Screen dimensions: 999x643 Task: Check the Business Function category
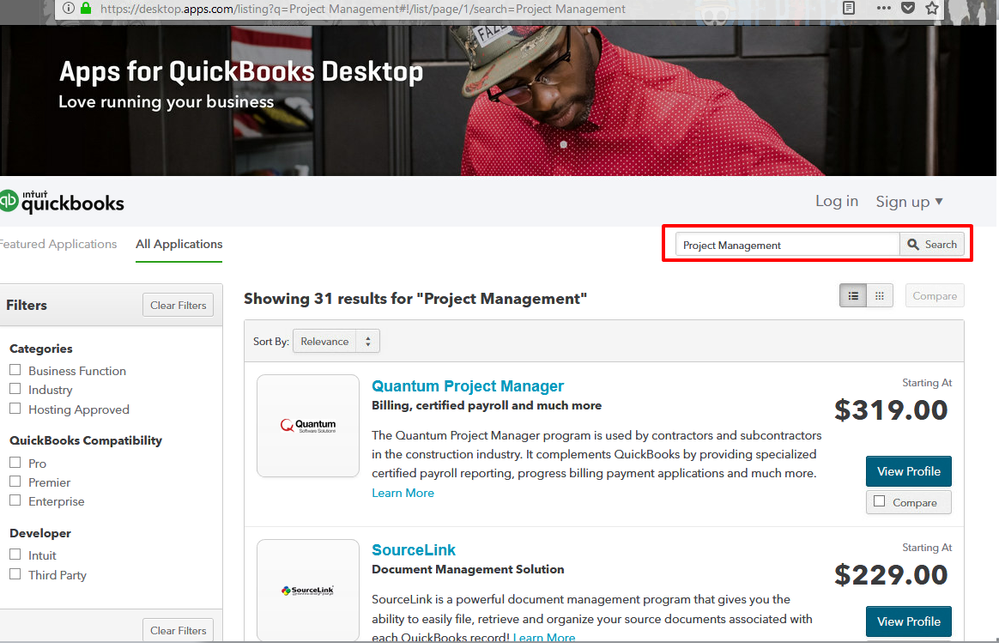pos(15,370)
